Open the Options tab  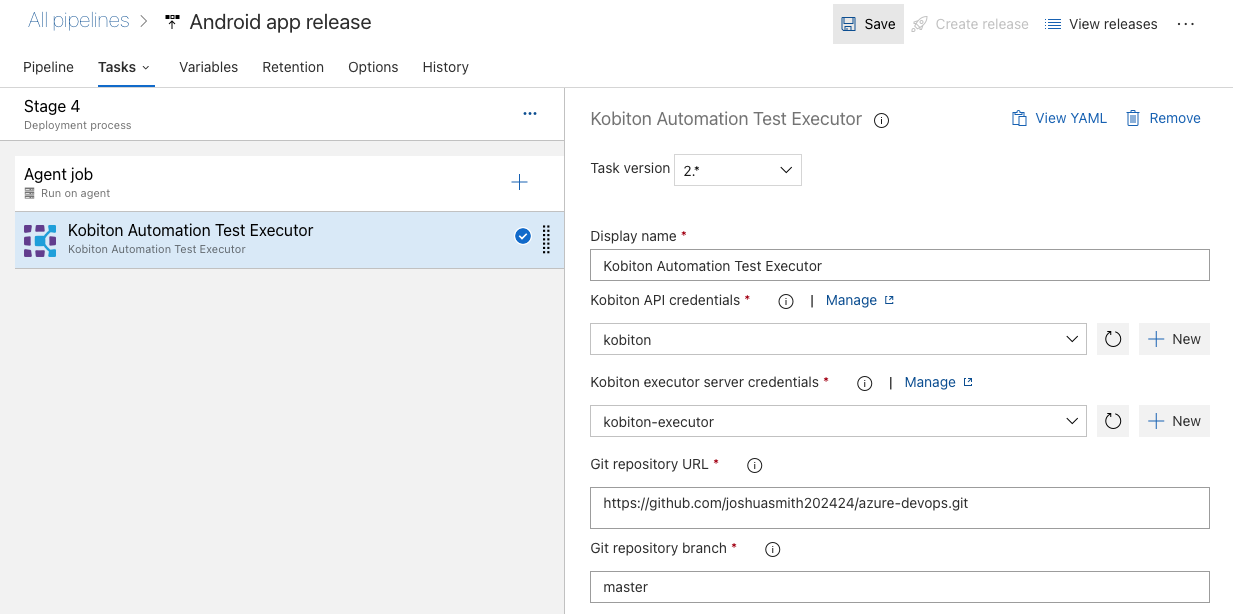tap(373, 67)
